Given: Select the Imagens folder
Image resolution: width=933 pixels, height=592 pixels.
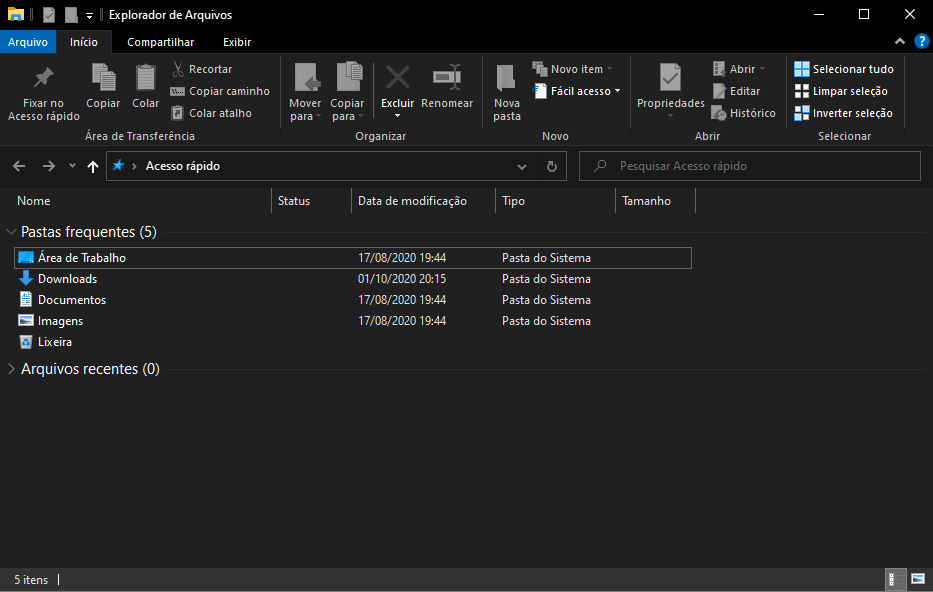Looking at the screenshot, I should [x=353, y=321].
